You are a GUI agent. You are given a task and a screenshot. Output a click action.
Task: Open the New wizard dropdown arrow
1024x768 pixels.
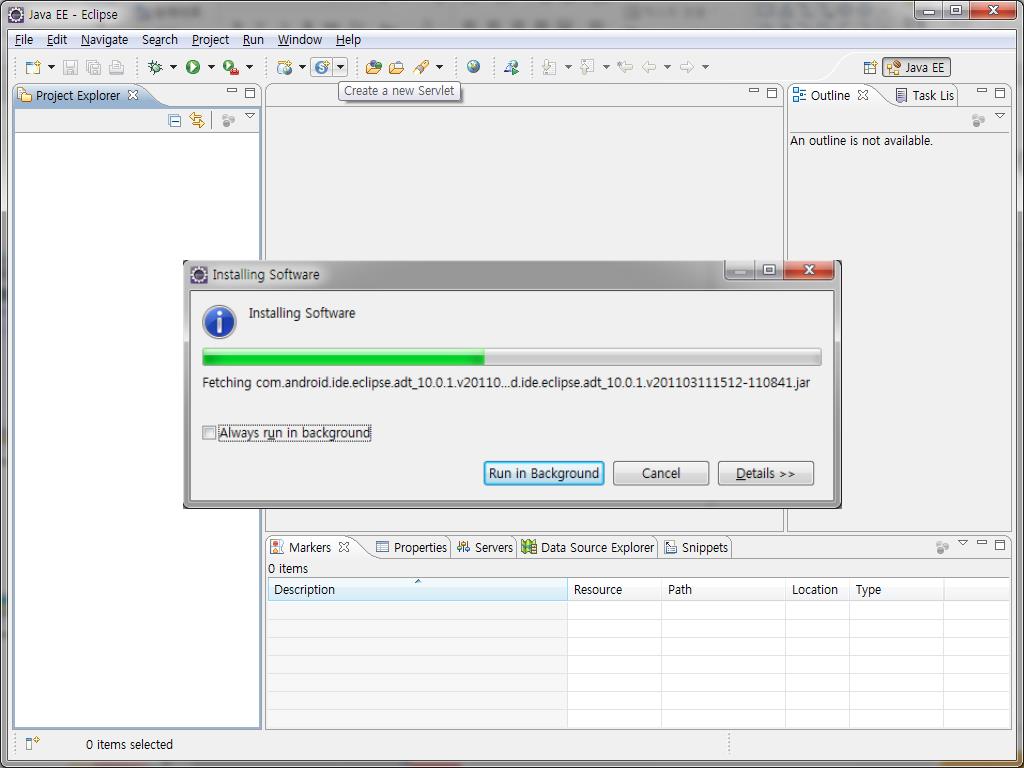pyautogui.click(x=51, y=67)
